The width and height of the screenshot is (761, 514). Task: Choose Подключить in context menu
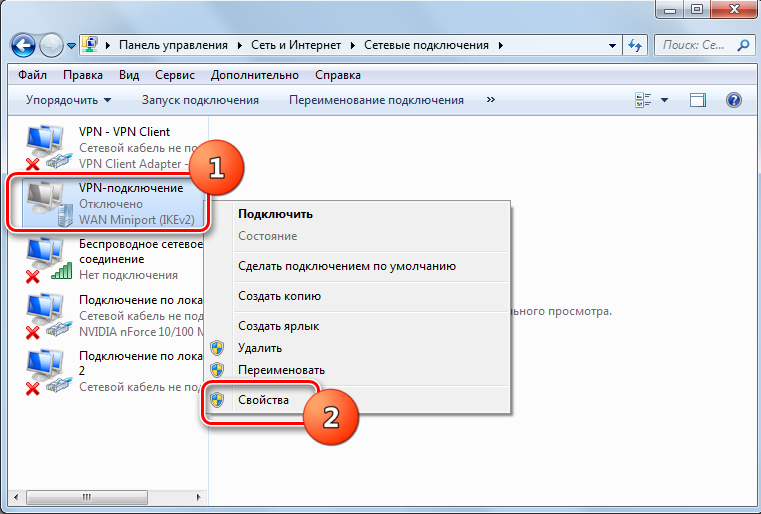point(275,214)
